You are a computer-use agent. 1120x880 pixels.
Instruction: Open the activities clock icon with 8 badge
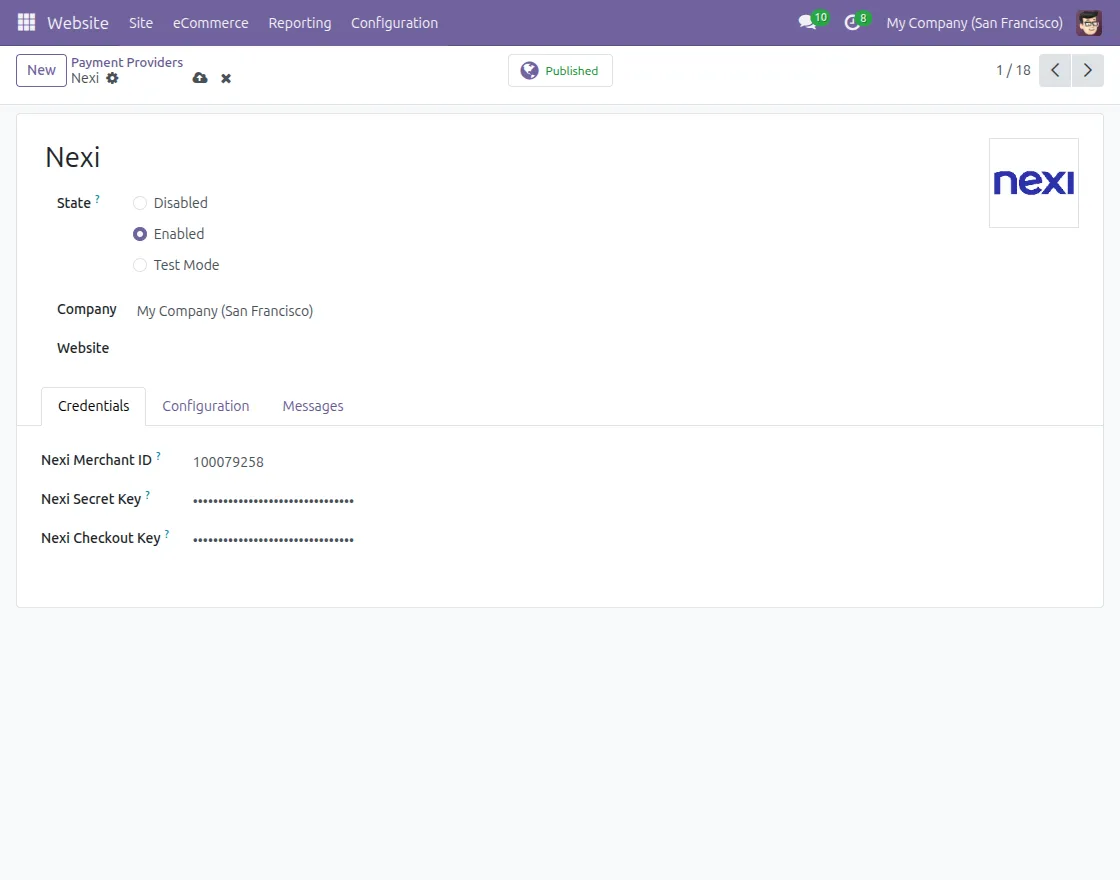click(x=856, y=22)
